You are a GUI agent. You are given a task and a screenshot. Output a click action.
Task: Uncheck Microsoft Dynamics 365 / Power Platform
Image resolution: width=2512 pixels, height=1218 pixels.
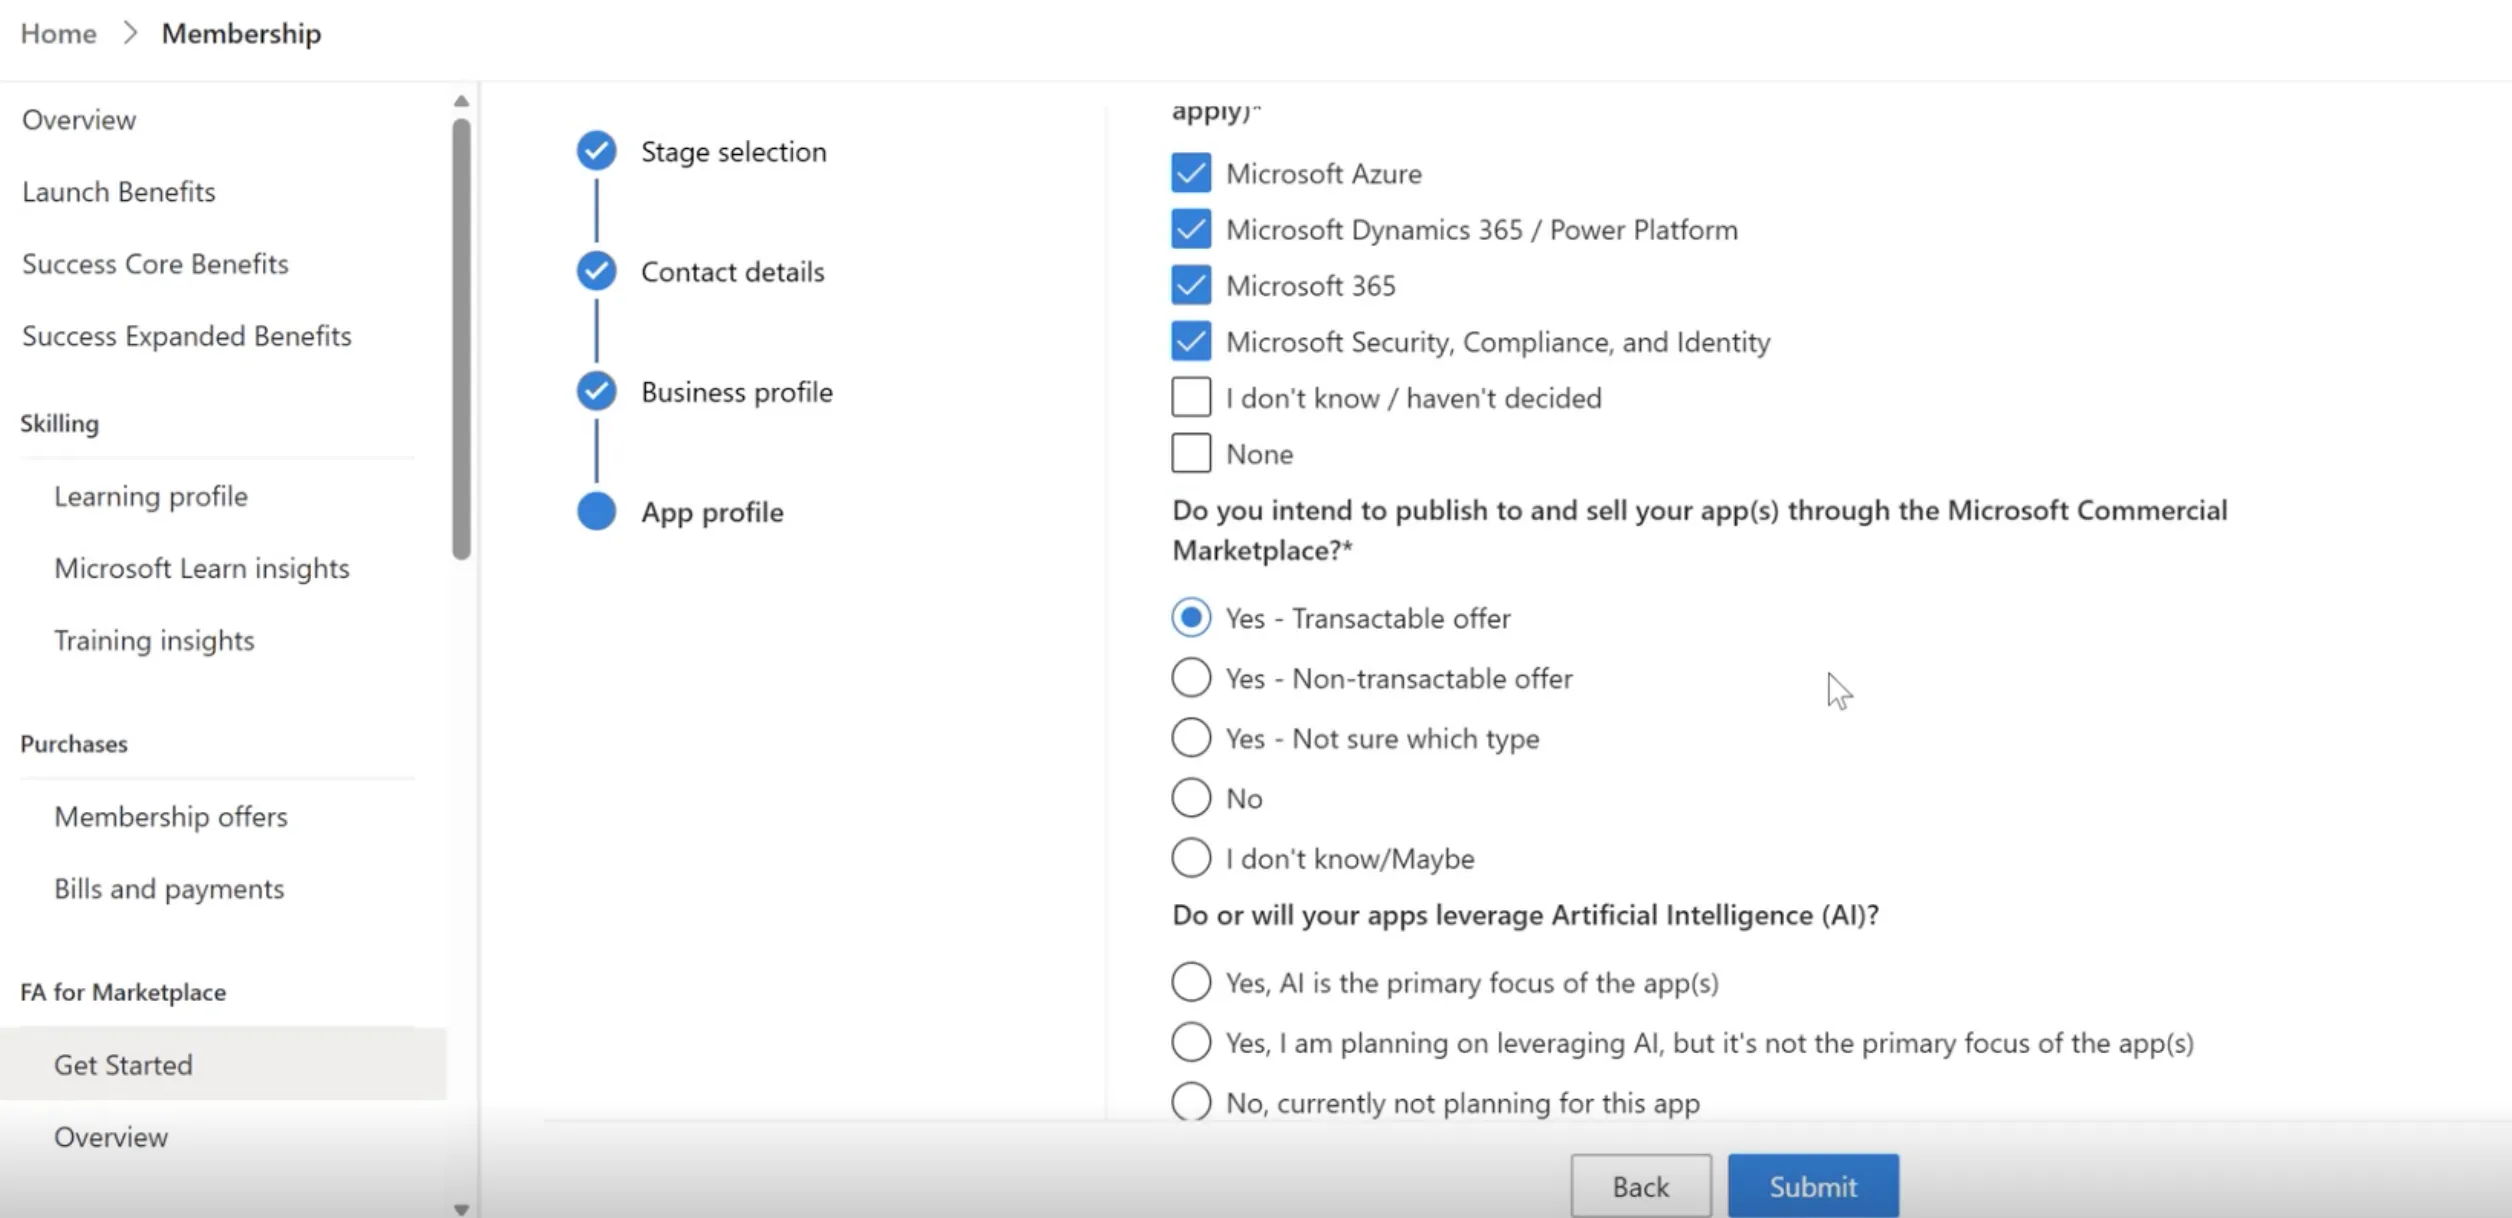[1191, 229]
